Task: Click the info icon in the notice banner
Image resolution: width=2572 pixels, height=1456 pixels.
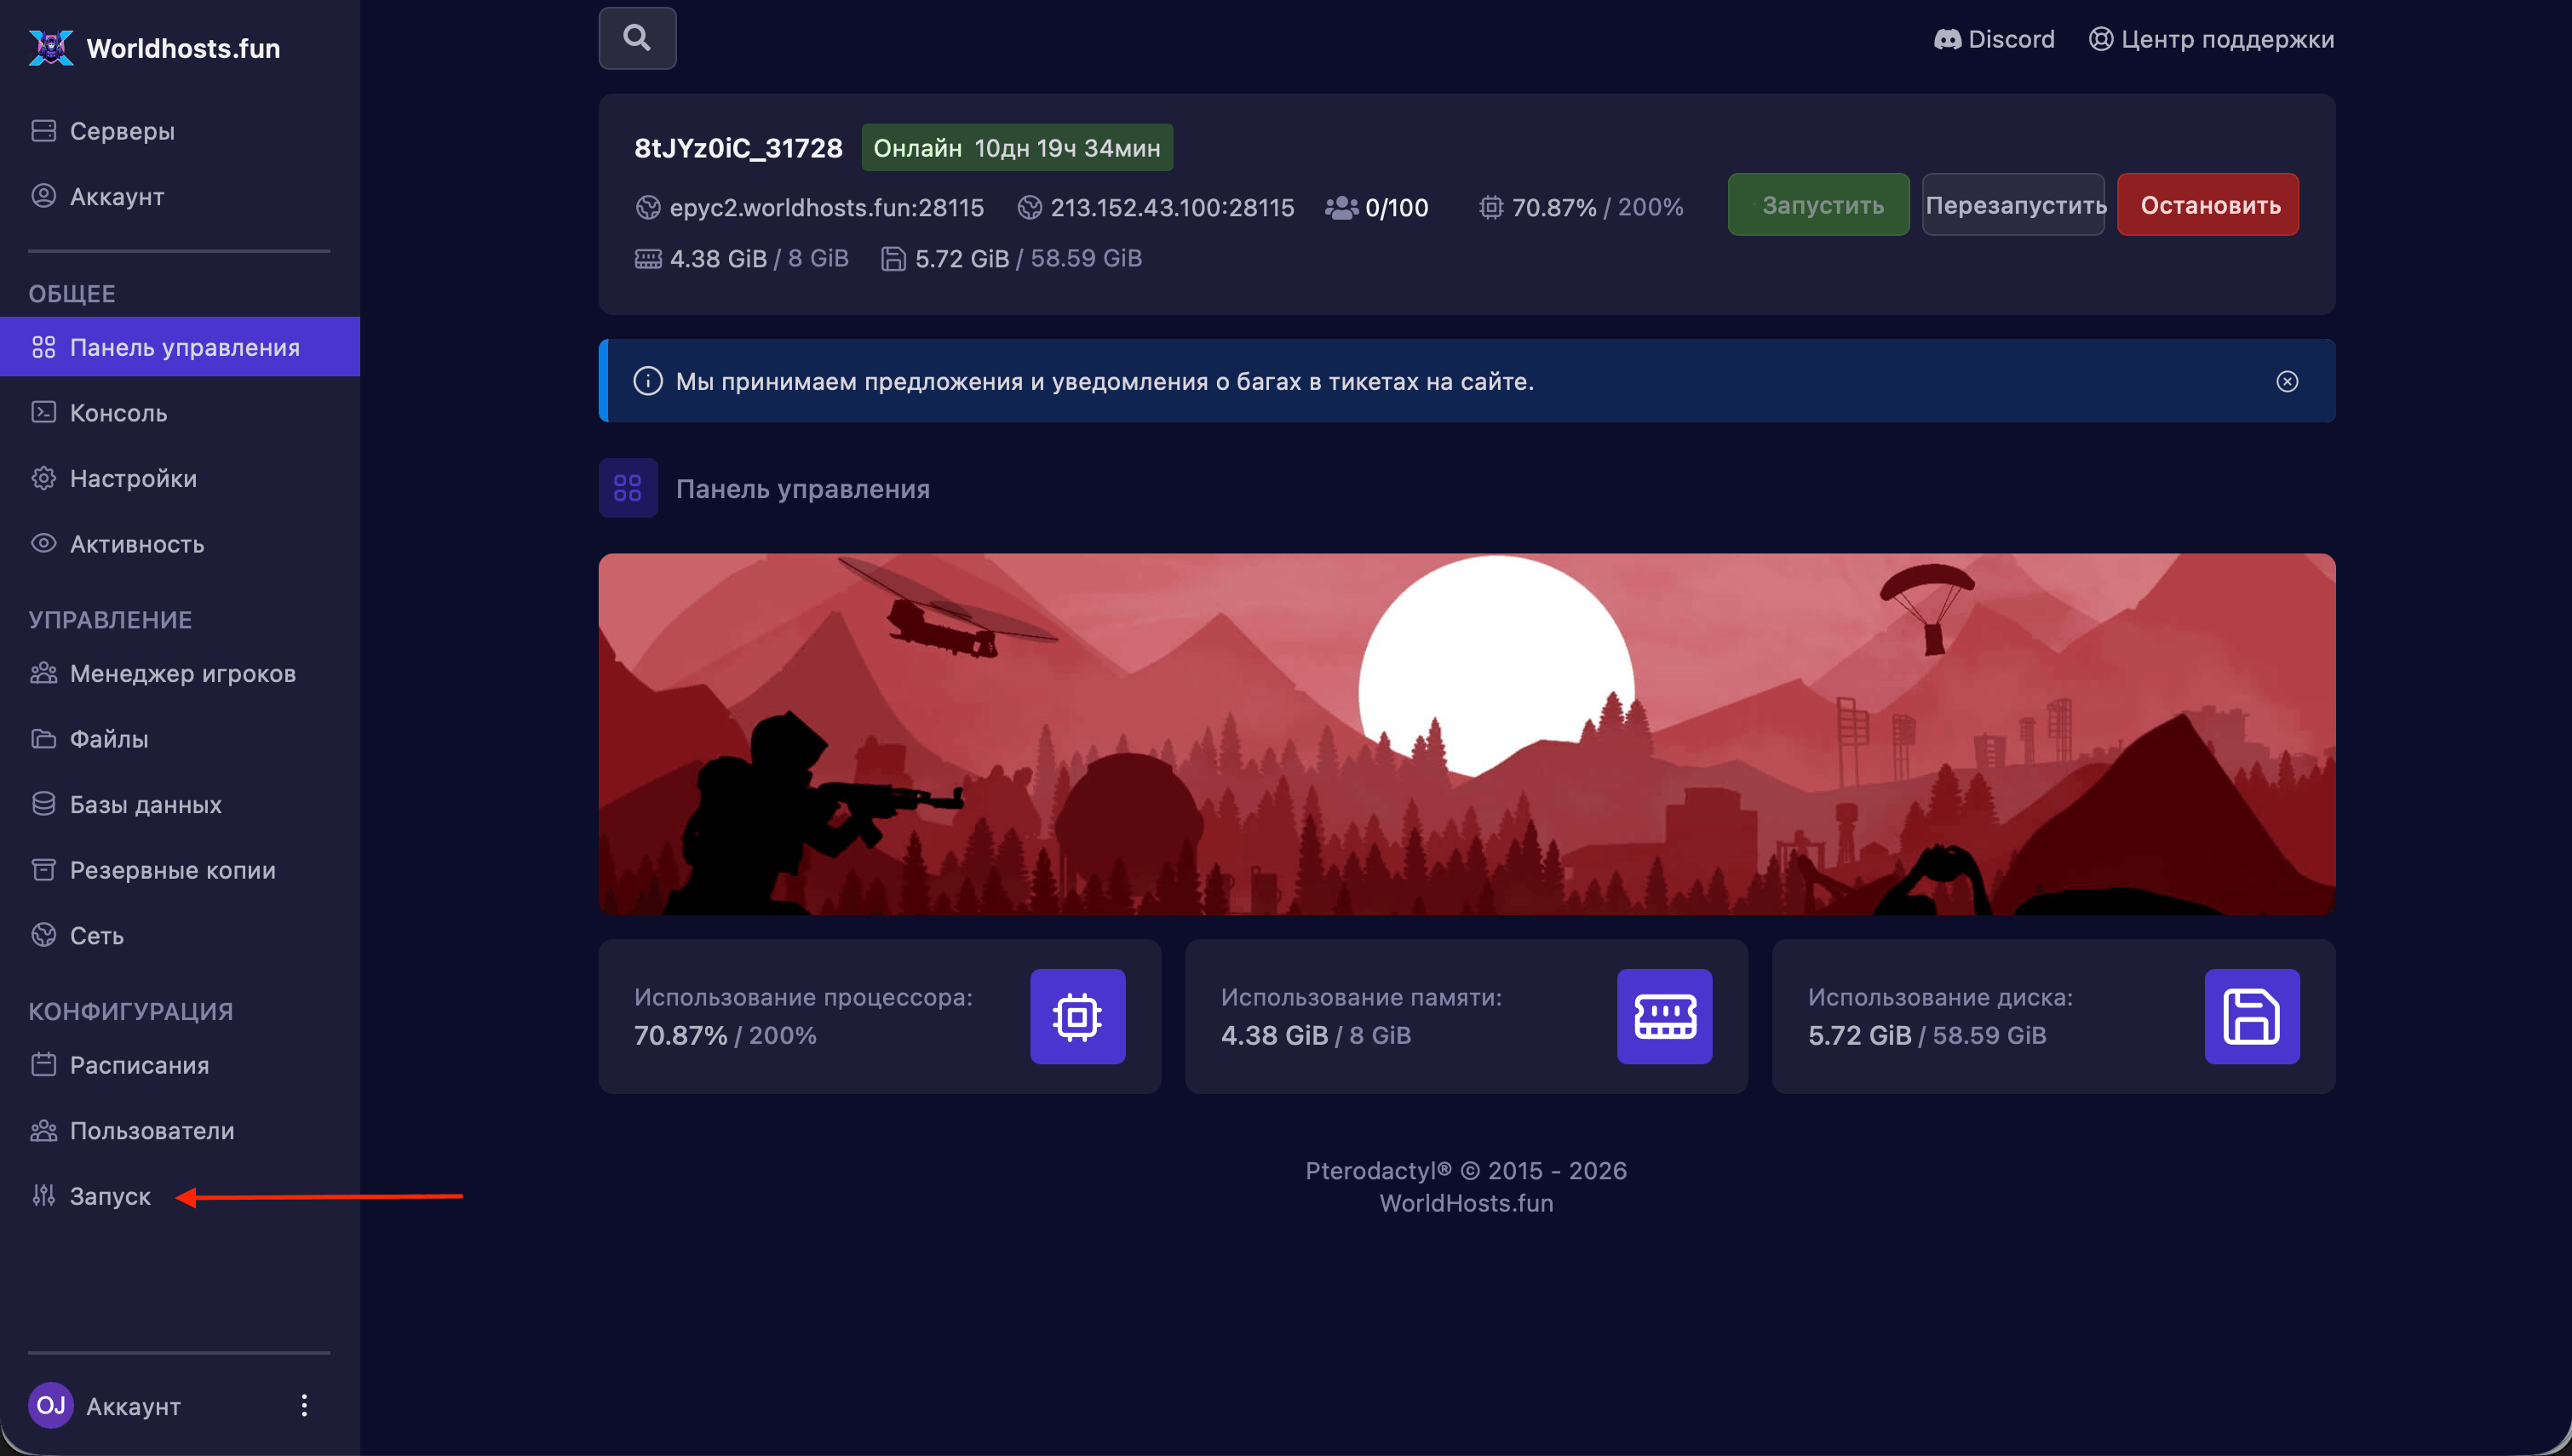Action: tap(648, 381)
